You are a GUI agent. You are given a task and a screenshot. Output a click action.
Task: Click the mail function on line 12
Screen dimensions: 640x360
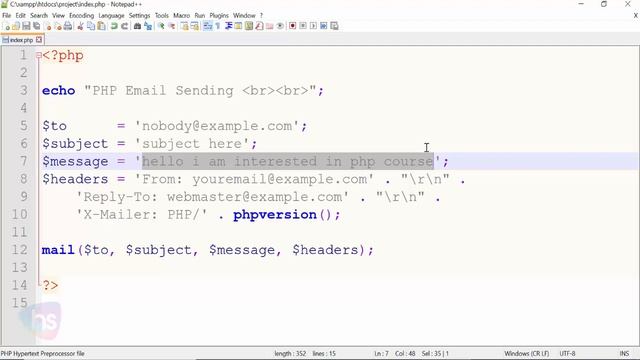[58, 250]
